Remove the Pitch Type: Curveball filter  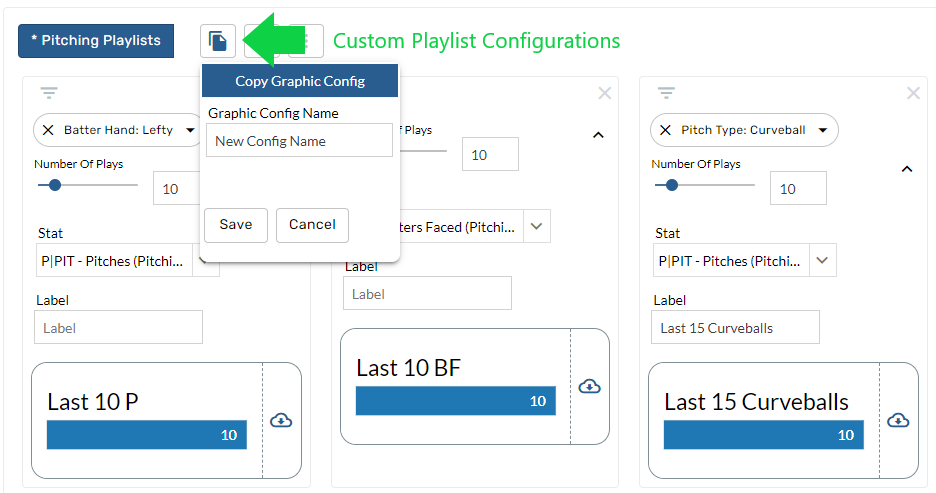tap(666, 130)
